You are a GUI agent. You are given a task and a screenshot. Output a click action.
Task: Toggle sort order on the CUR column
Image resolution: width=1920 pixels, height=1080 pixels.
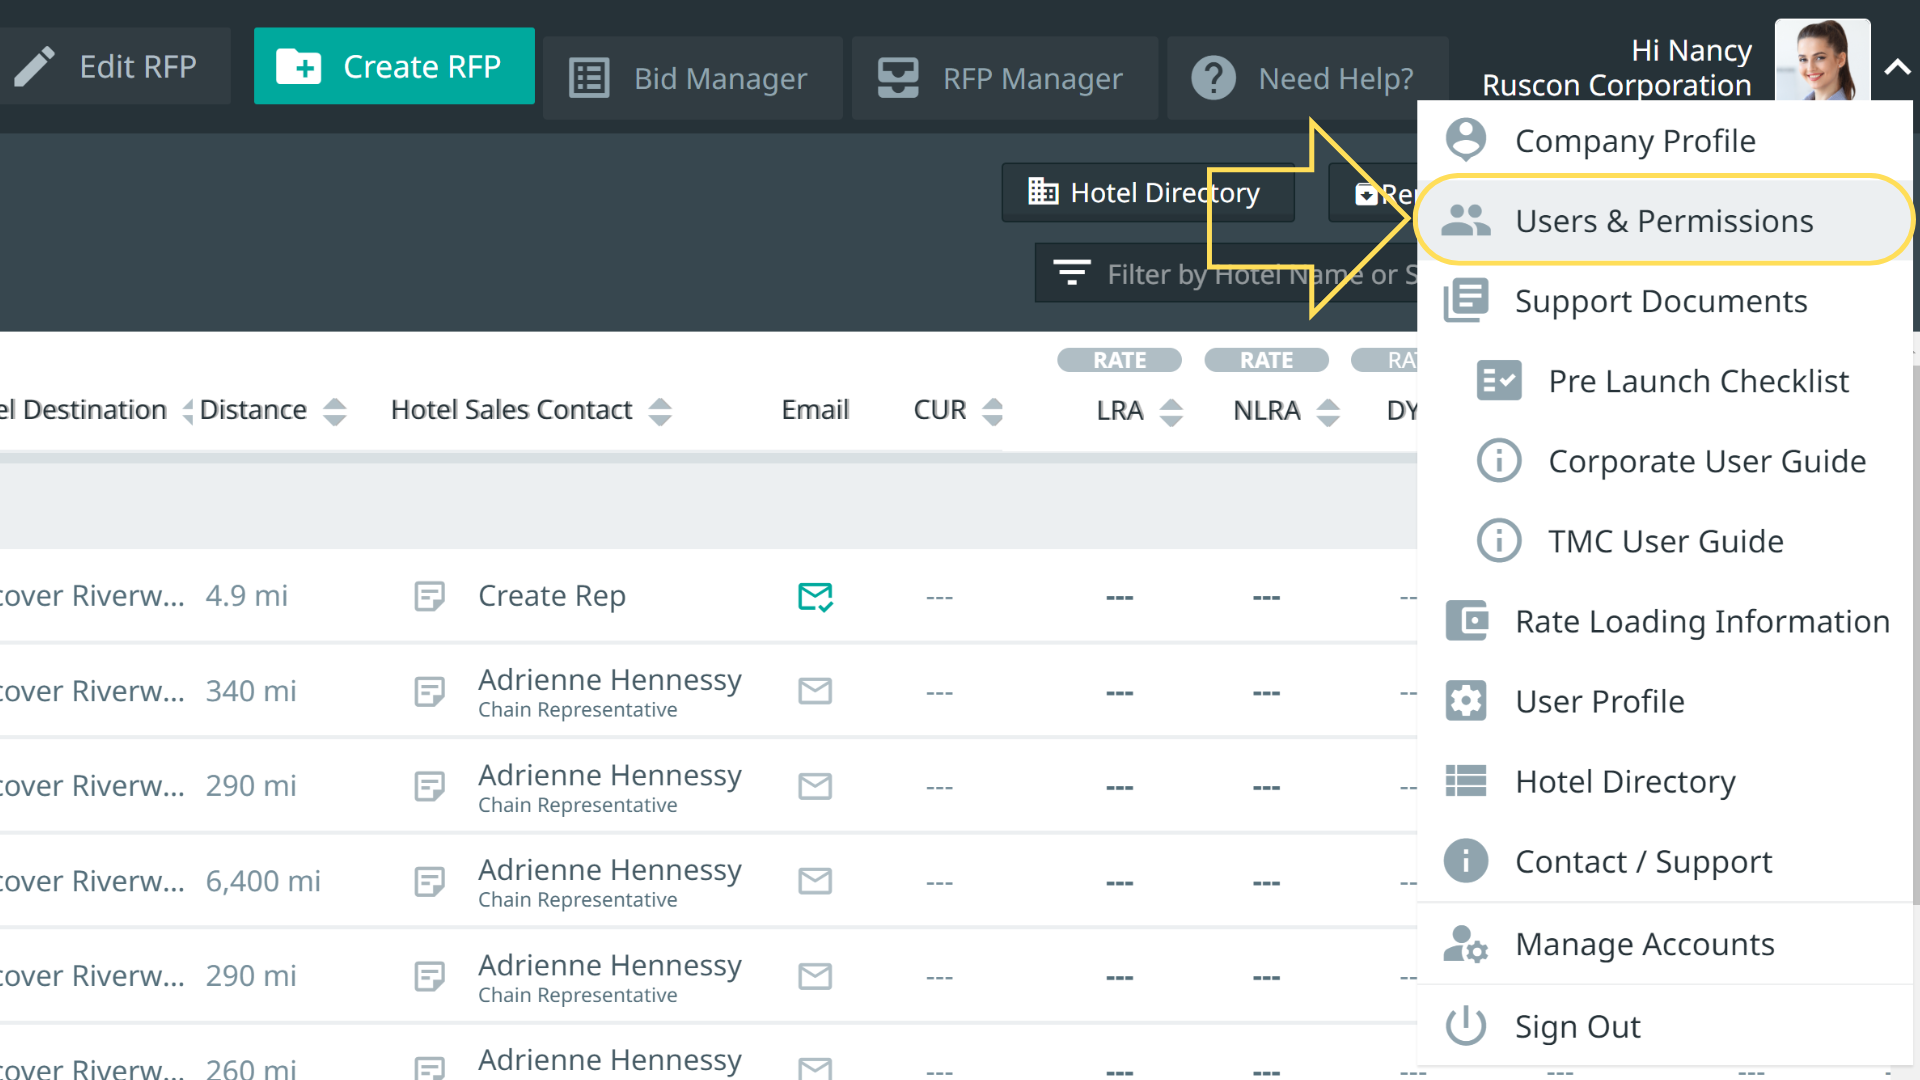[992, 411]
